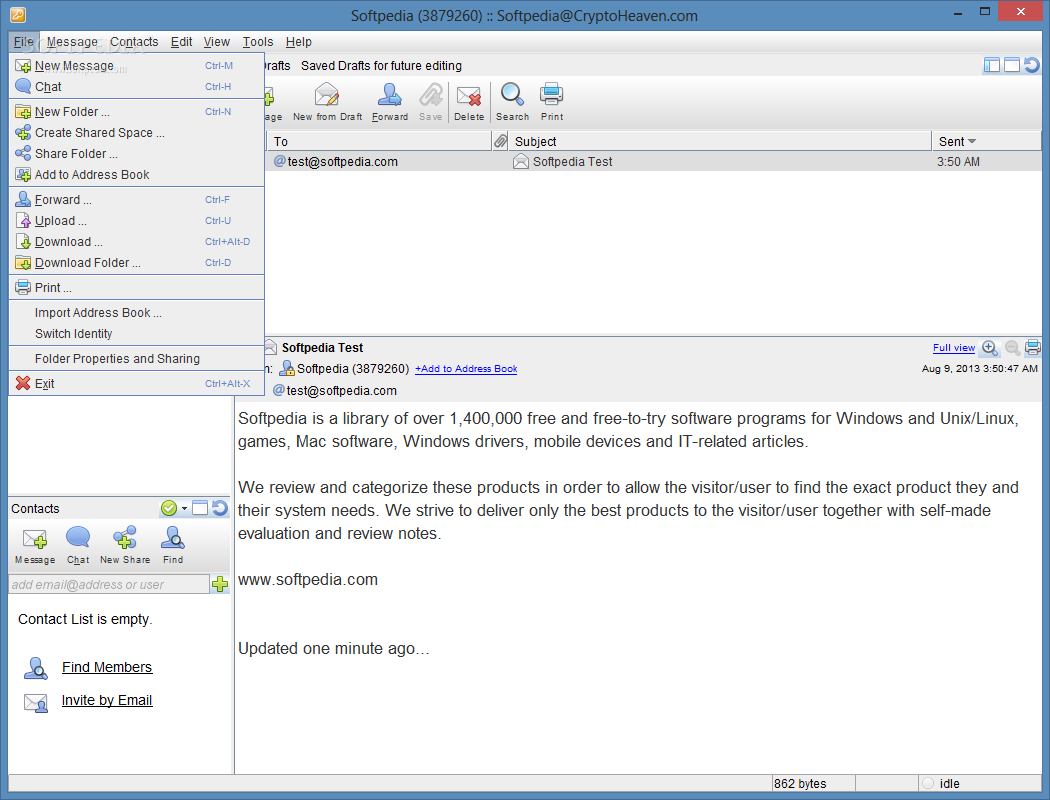
Task: Choose Share Folder menu entry
Action: click(x=137, y=153)
